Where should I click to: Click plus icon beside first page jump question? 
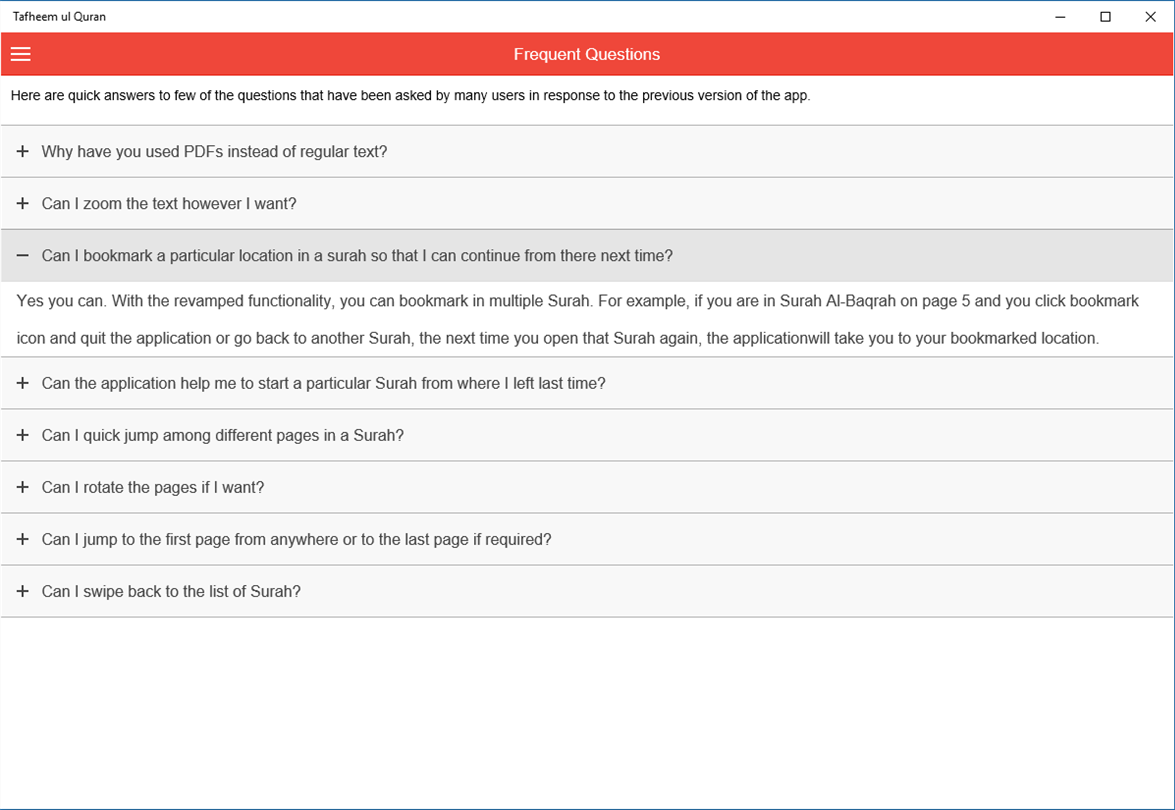[x=23, y=540]
